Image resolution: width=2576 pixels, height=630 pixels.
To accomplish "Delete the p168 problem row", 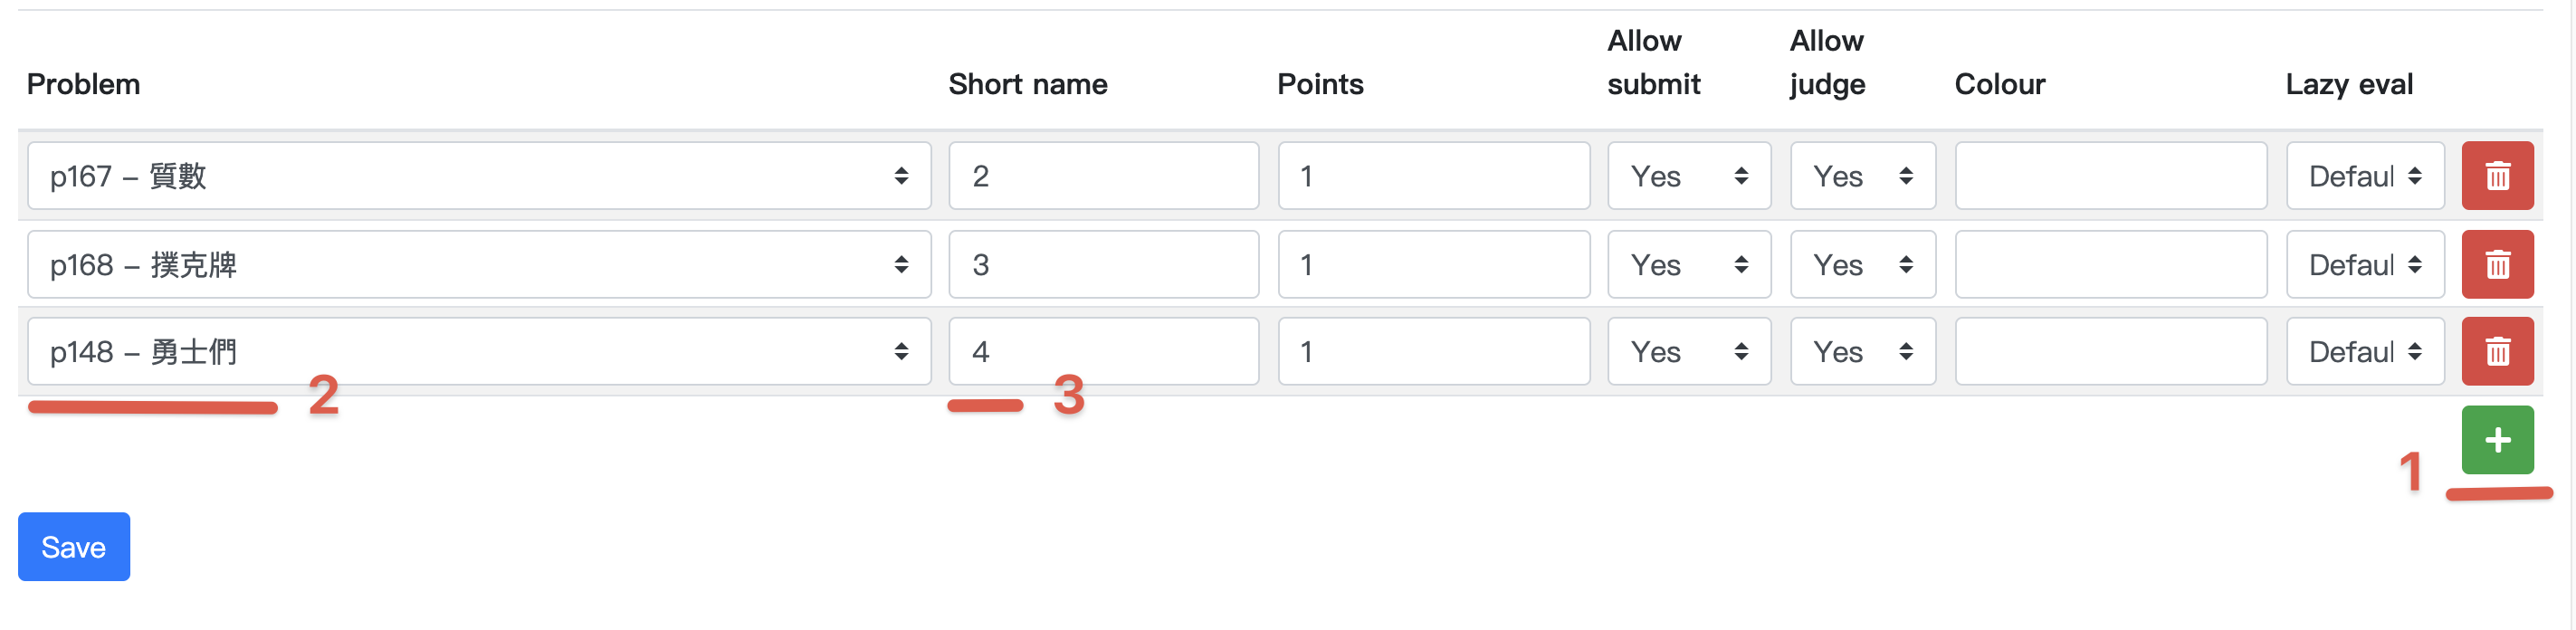I will pos(2496,264).
